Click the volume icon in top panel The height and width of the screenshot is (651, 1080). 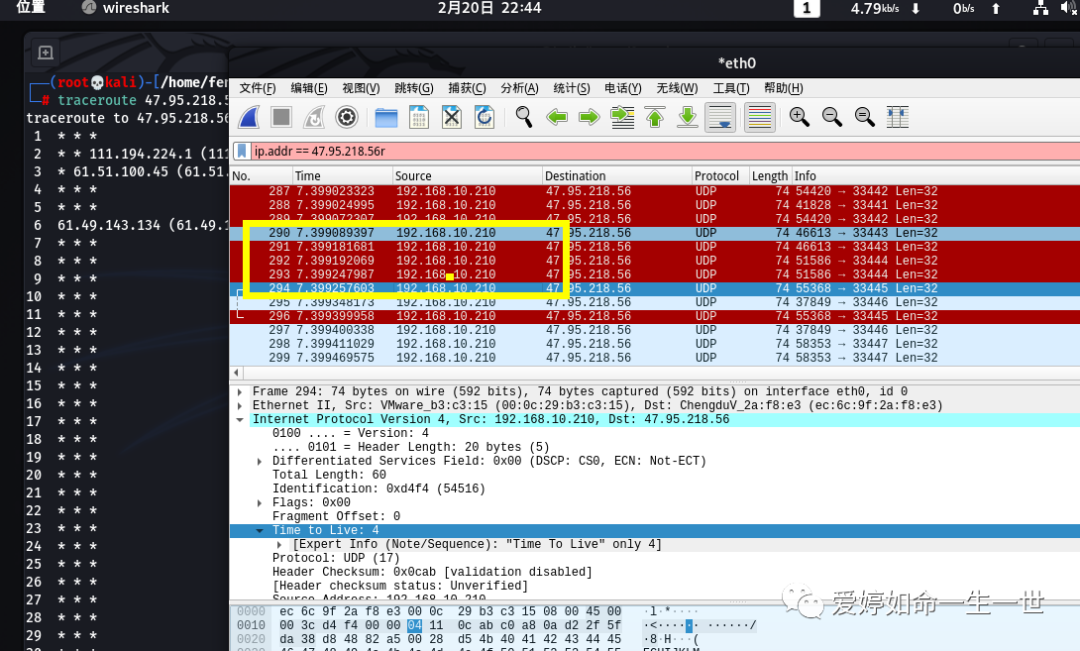coord(1070,8)
